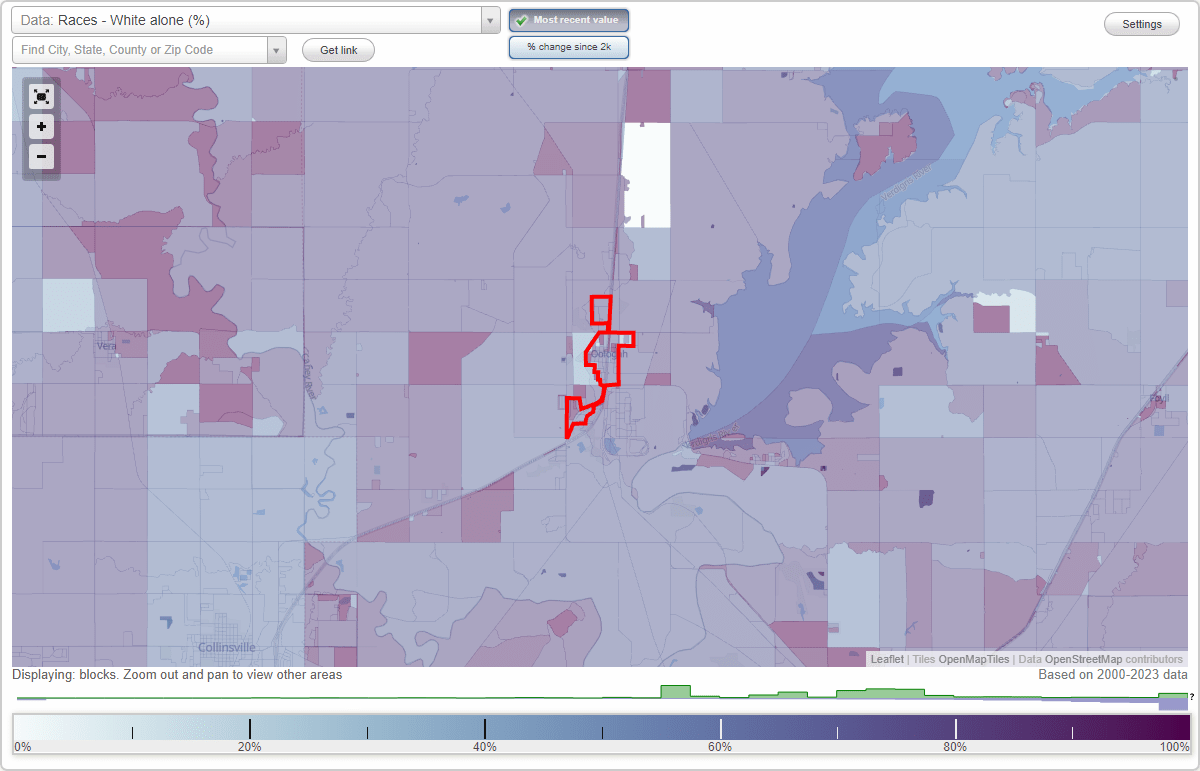This screenshot has height=771, width=1200.
Task: Zoom in using the plus map control
Action: pyautogui.click(x=41, y=127)
